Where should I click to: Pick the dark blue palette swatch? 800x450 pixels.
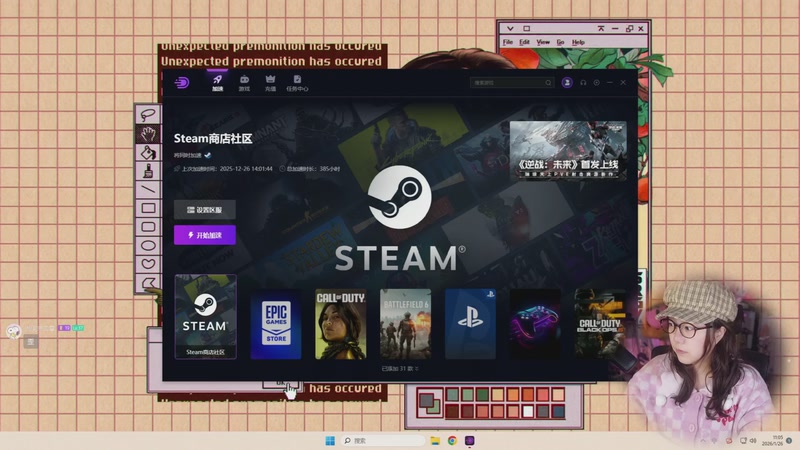click(558, 411)
